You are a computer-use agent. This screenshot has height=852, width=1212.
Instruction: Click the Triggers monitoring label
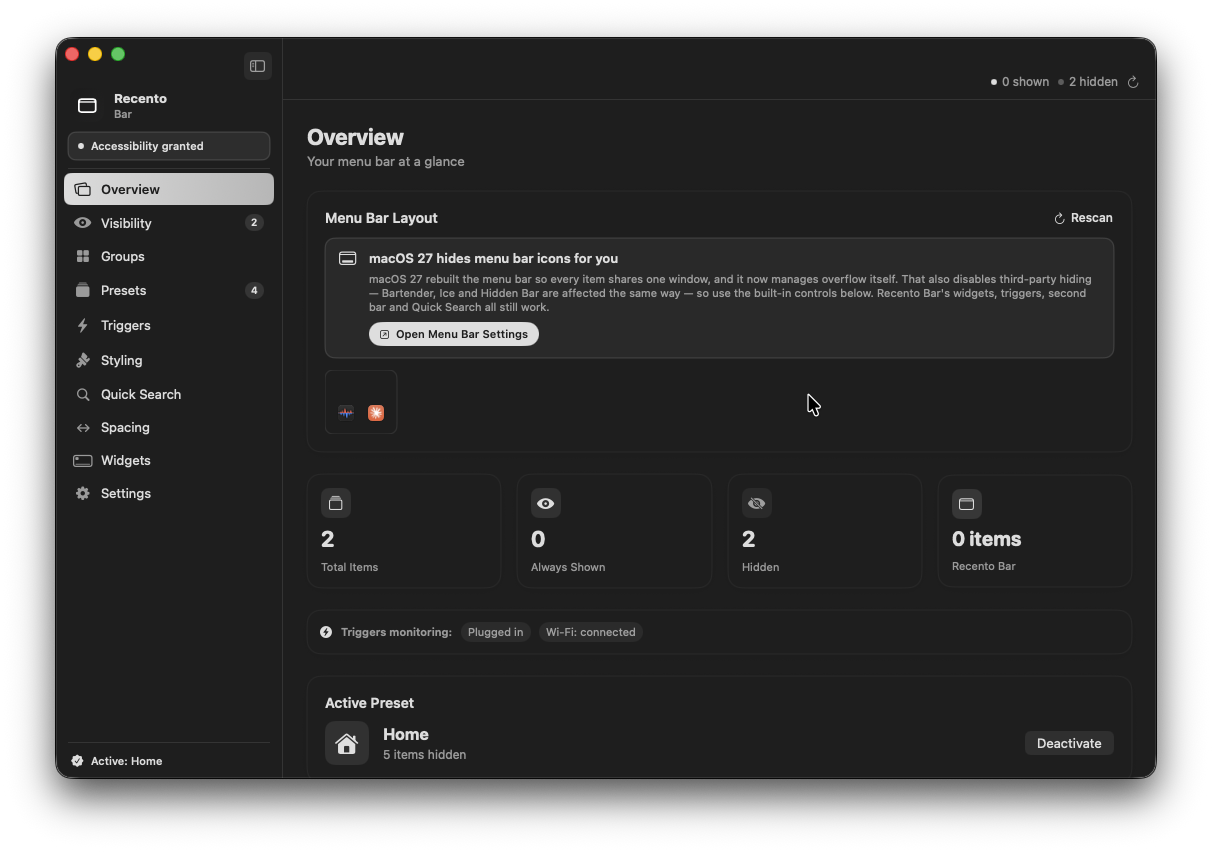tap(396, 632)
